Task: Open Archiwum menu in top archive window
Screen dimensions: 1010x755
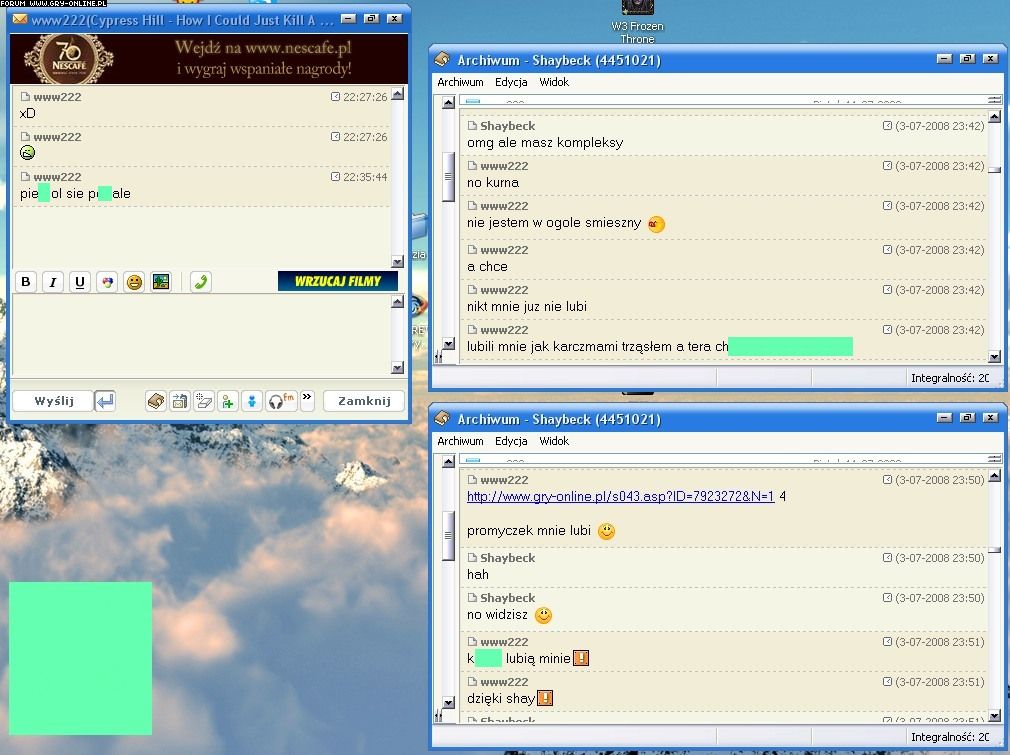Action: click(460, 82)
